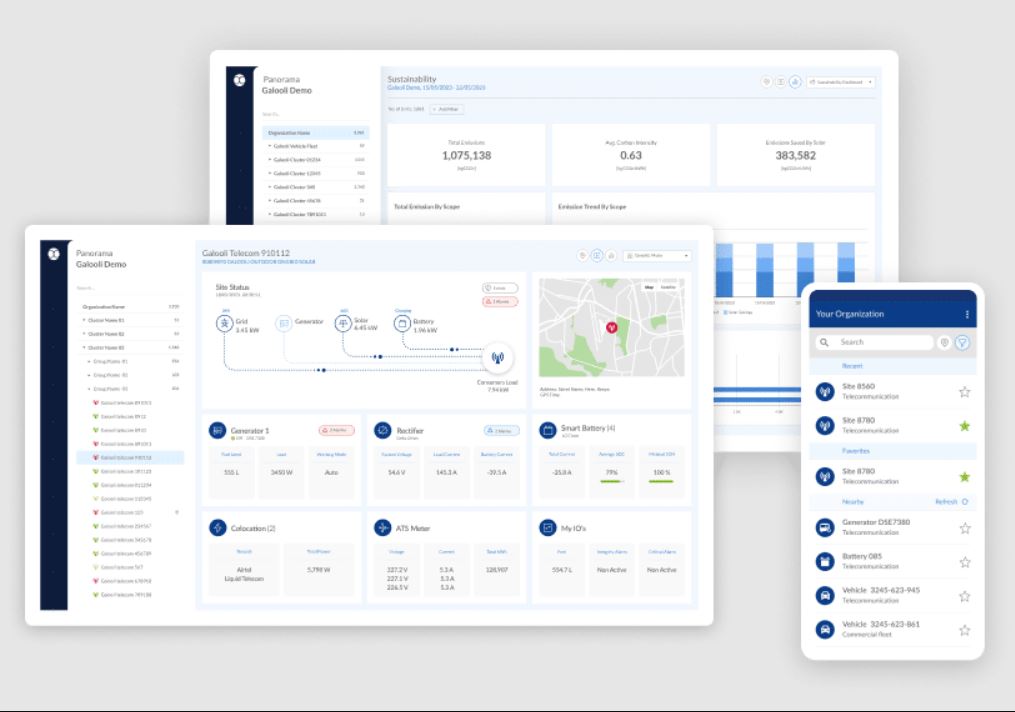Viewport: 1015px width, 712px height.
Task: Select Galooli Vehicle Fleet in organization list
Action: click(x=316, y=146)
